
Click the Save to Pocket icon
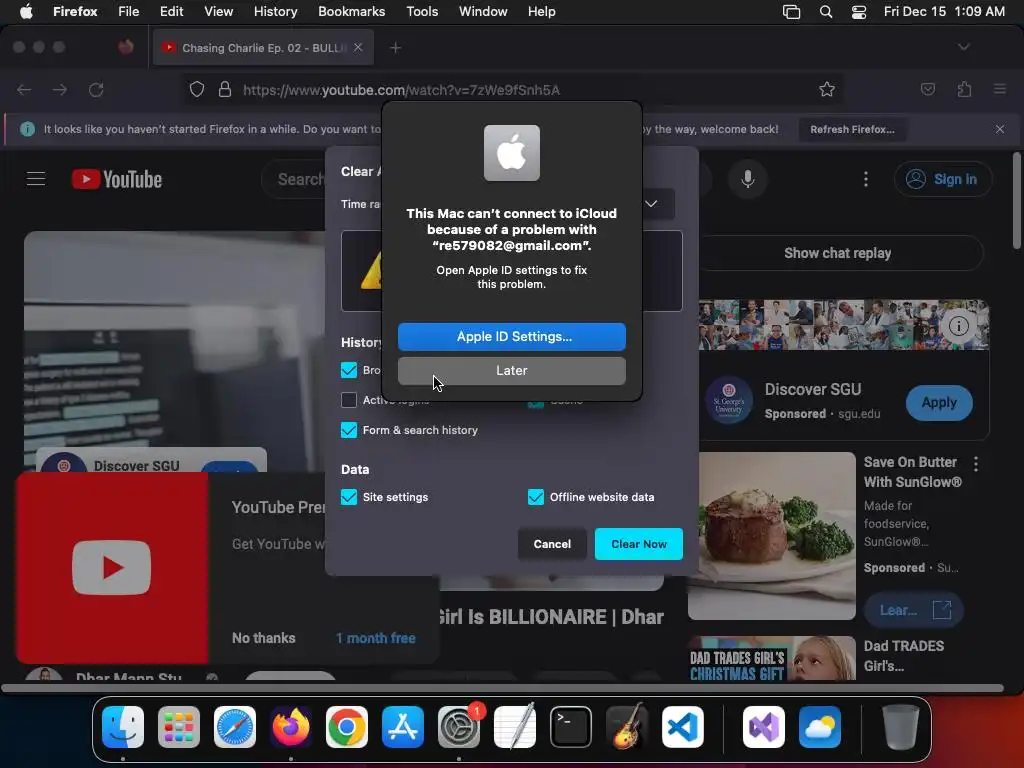point(927,89)
